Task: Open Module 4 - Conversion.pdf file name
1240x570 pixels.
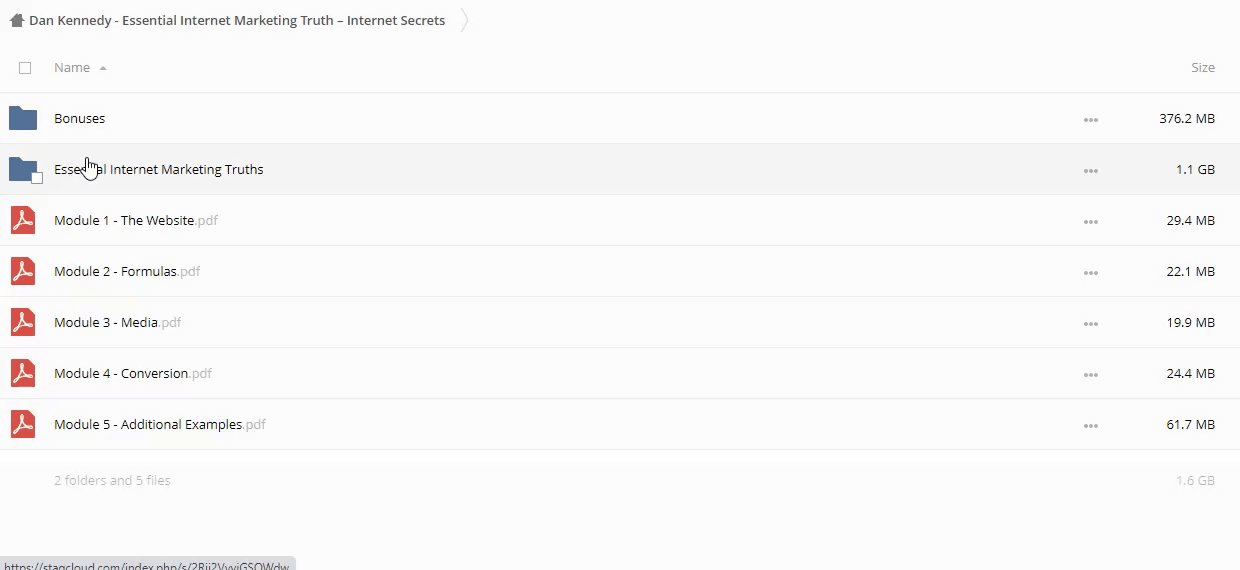Action: [121, 373]
